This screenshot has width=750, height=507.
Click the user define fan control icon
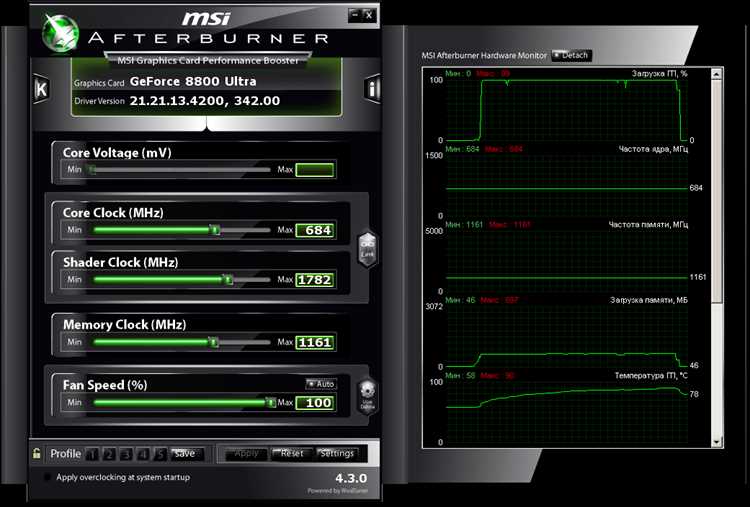367,397
